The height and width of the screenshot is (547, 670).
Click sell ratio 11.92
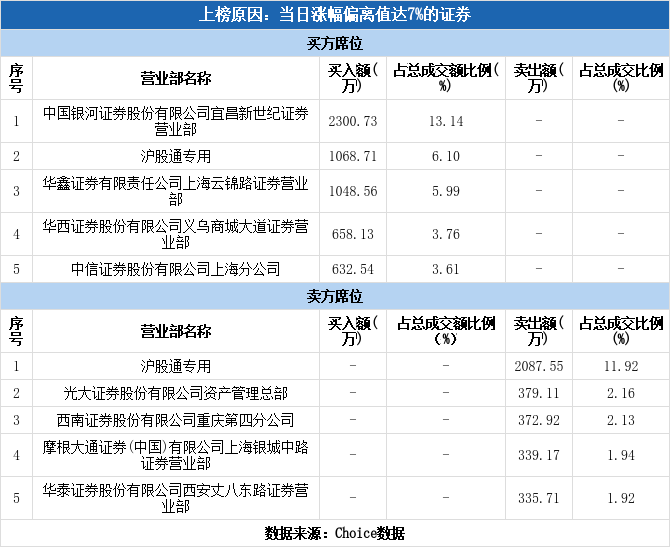click(x=621, y=366)
